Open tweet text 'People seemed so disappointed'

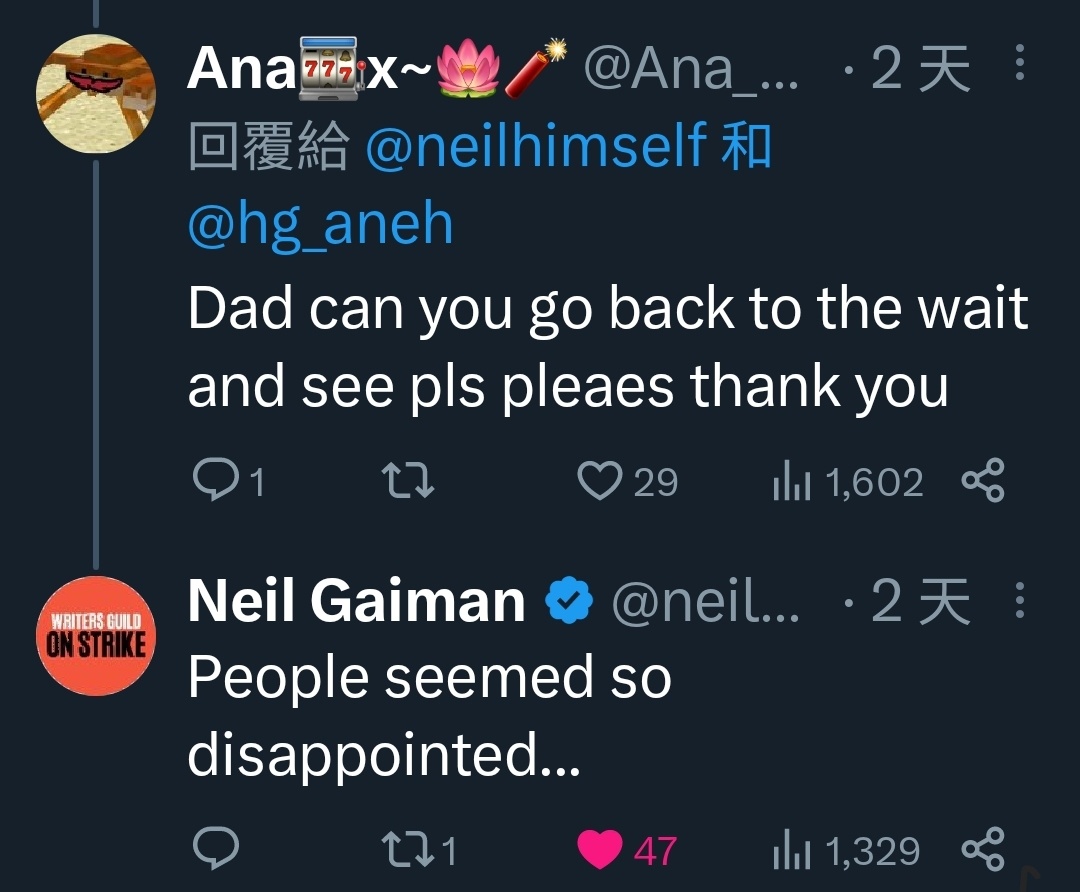point(429,716)
